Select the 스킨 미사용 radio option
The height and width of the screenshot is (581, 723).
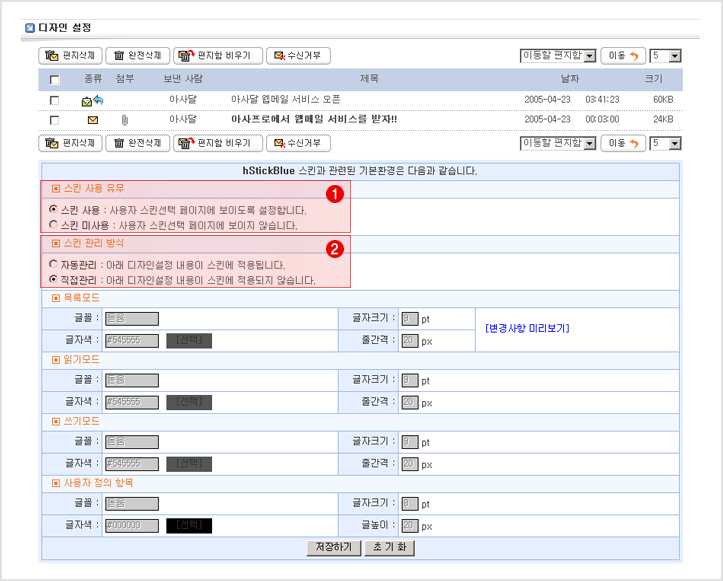53,225
